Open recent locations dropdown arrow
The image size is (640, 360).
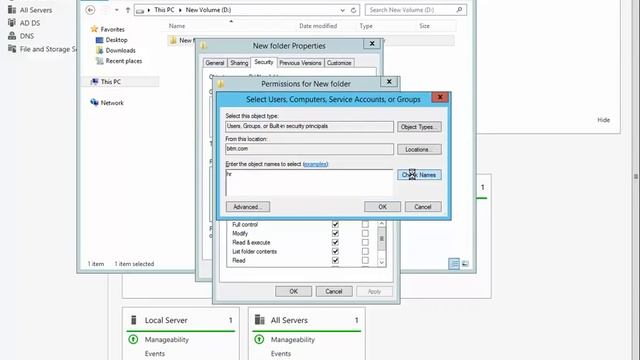pos(117,10)
